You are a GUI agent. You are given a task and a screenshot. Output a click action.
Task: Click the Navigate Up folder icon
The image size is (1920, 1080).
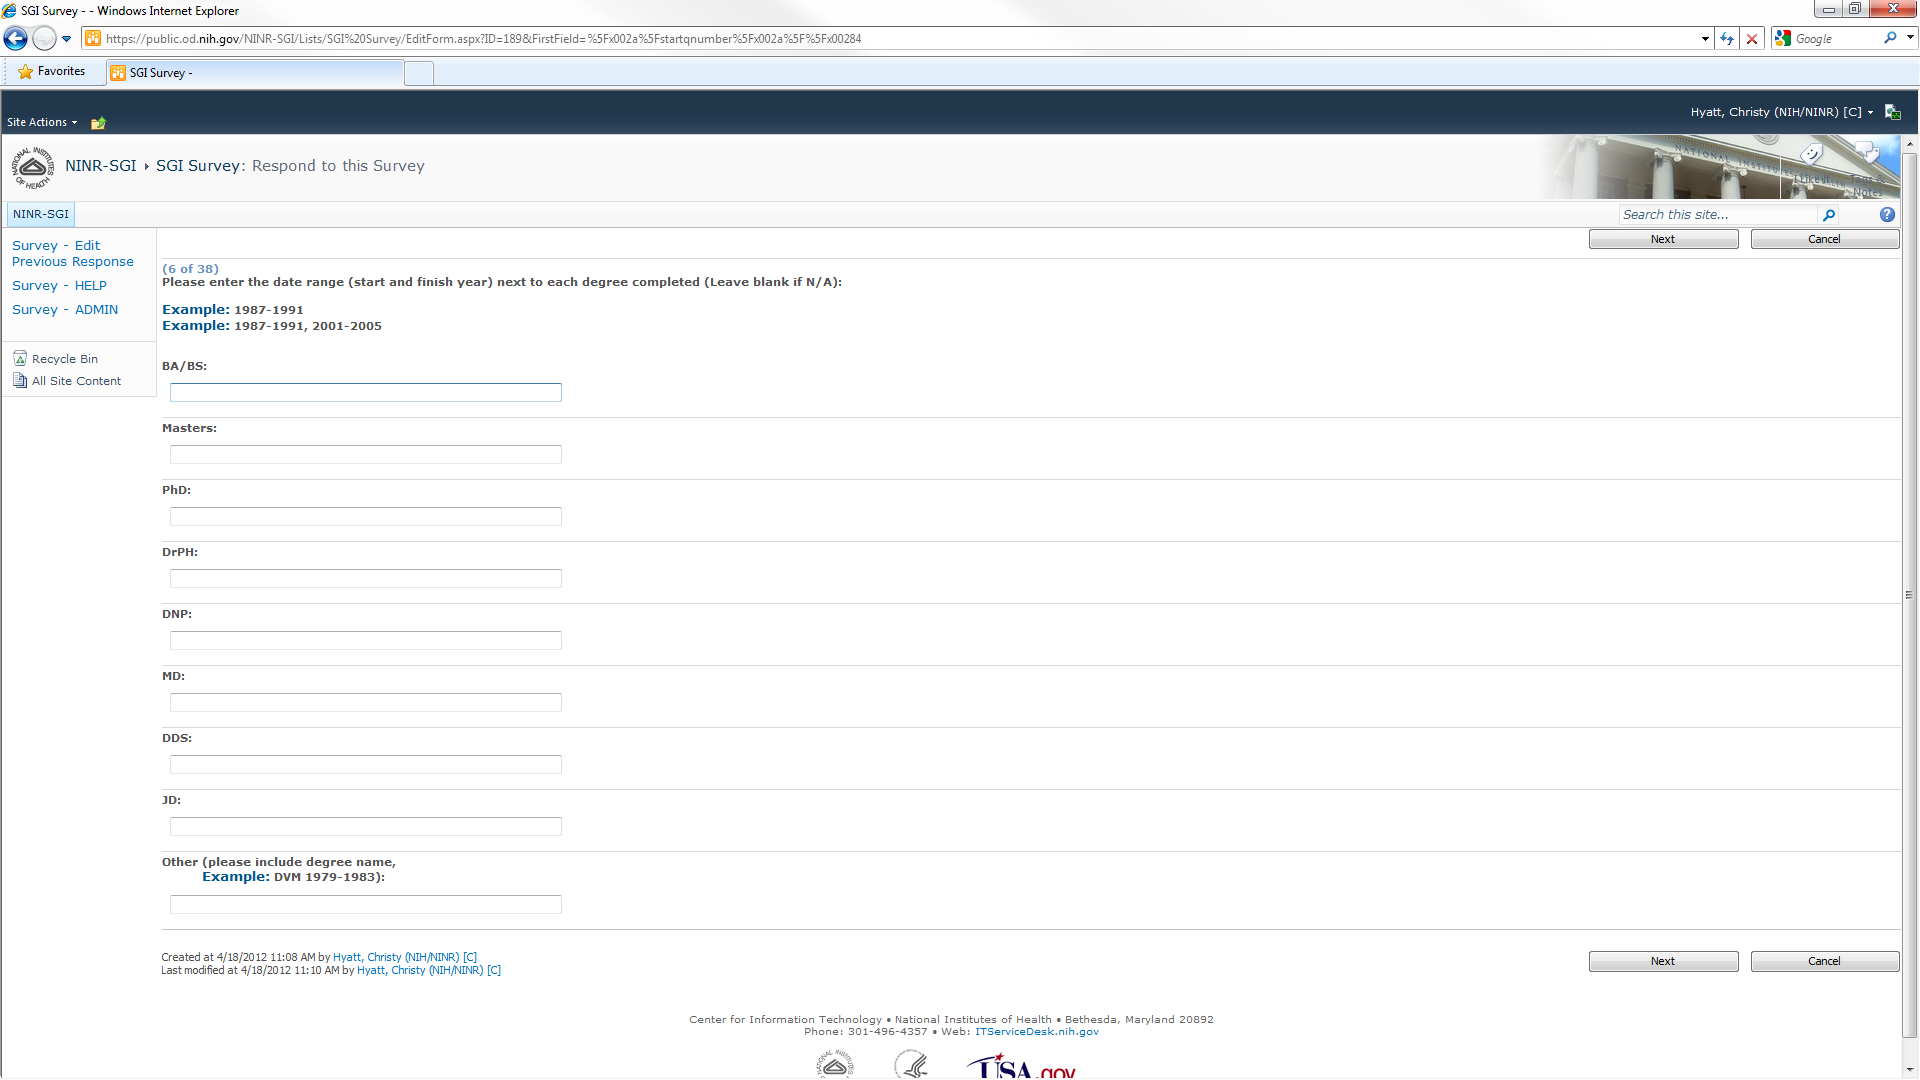(x=98, y=123)
